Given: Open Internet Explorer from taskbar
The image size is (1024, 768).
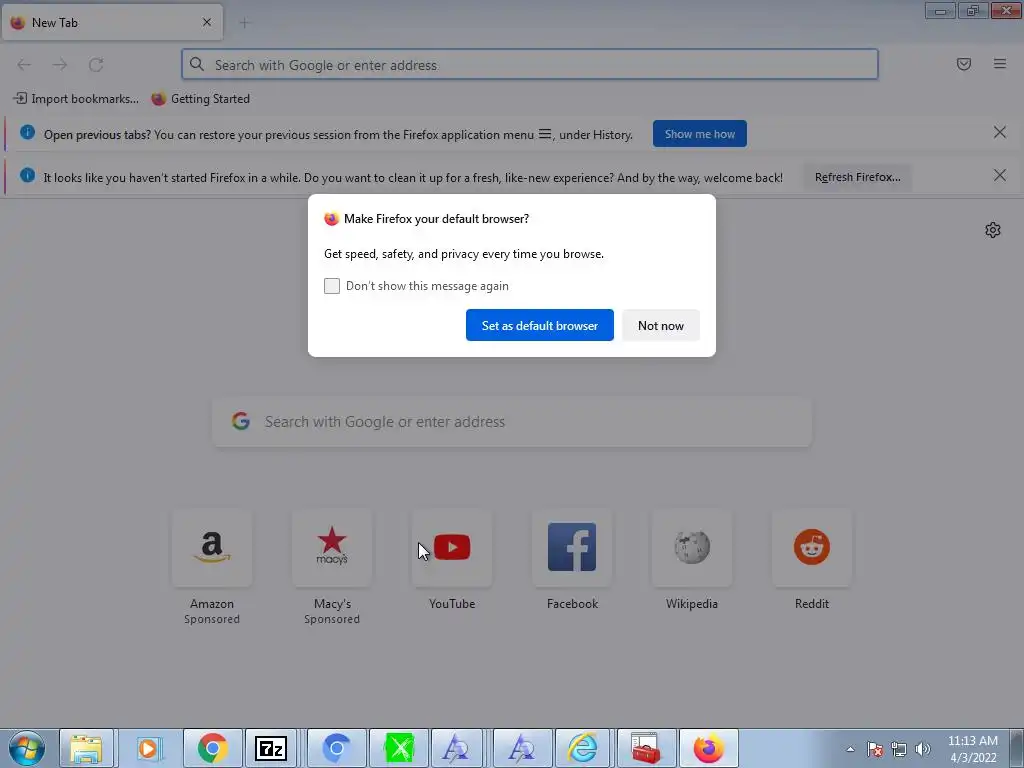Looking at the screenshot, I should pyautogui.click(x=582, y=748).
